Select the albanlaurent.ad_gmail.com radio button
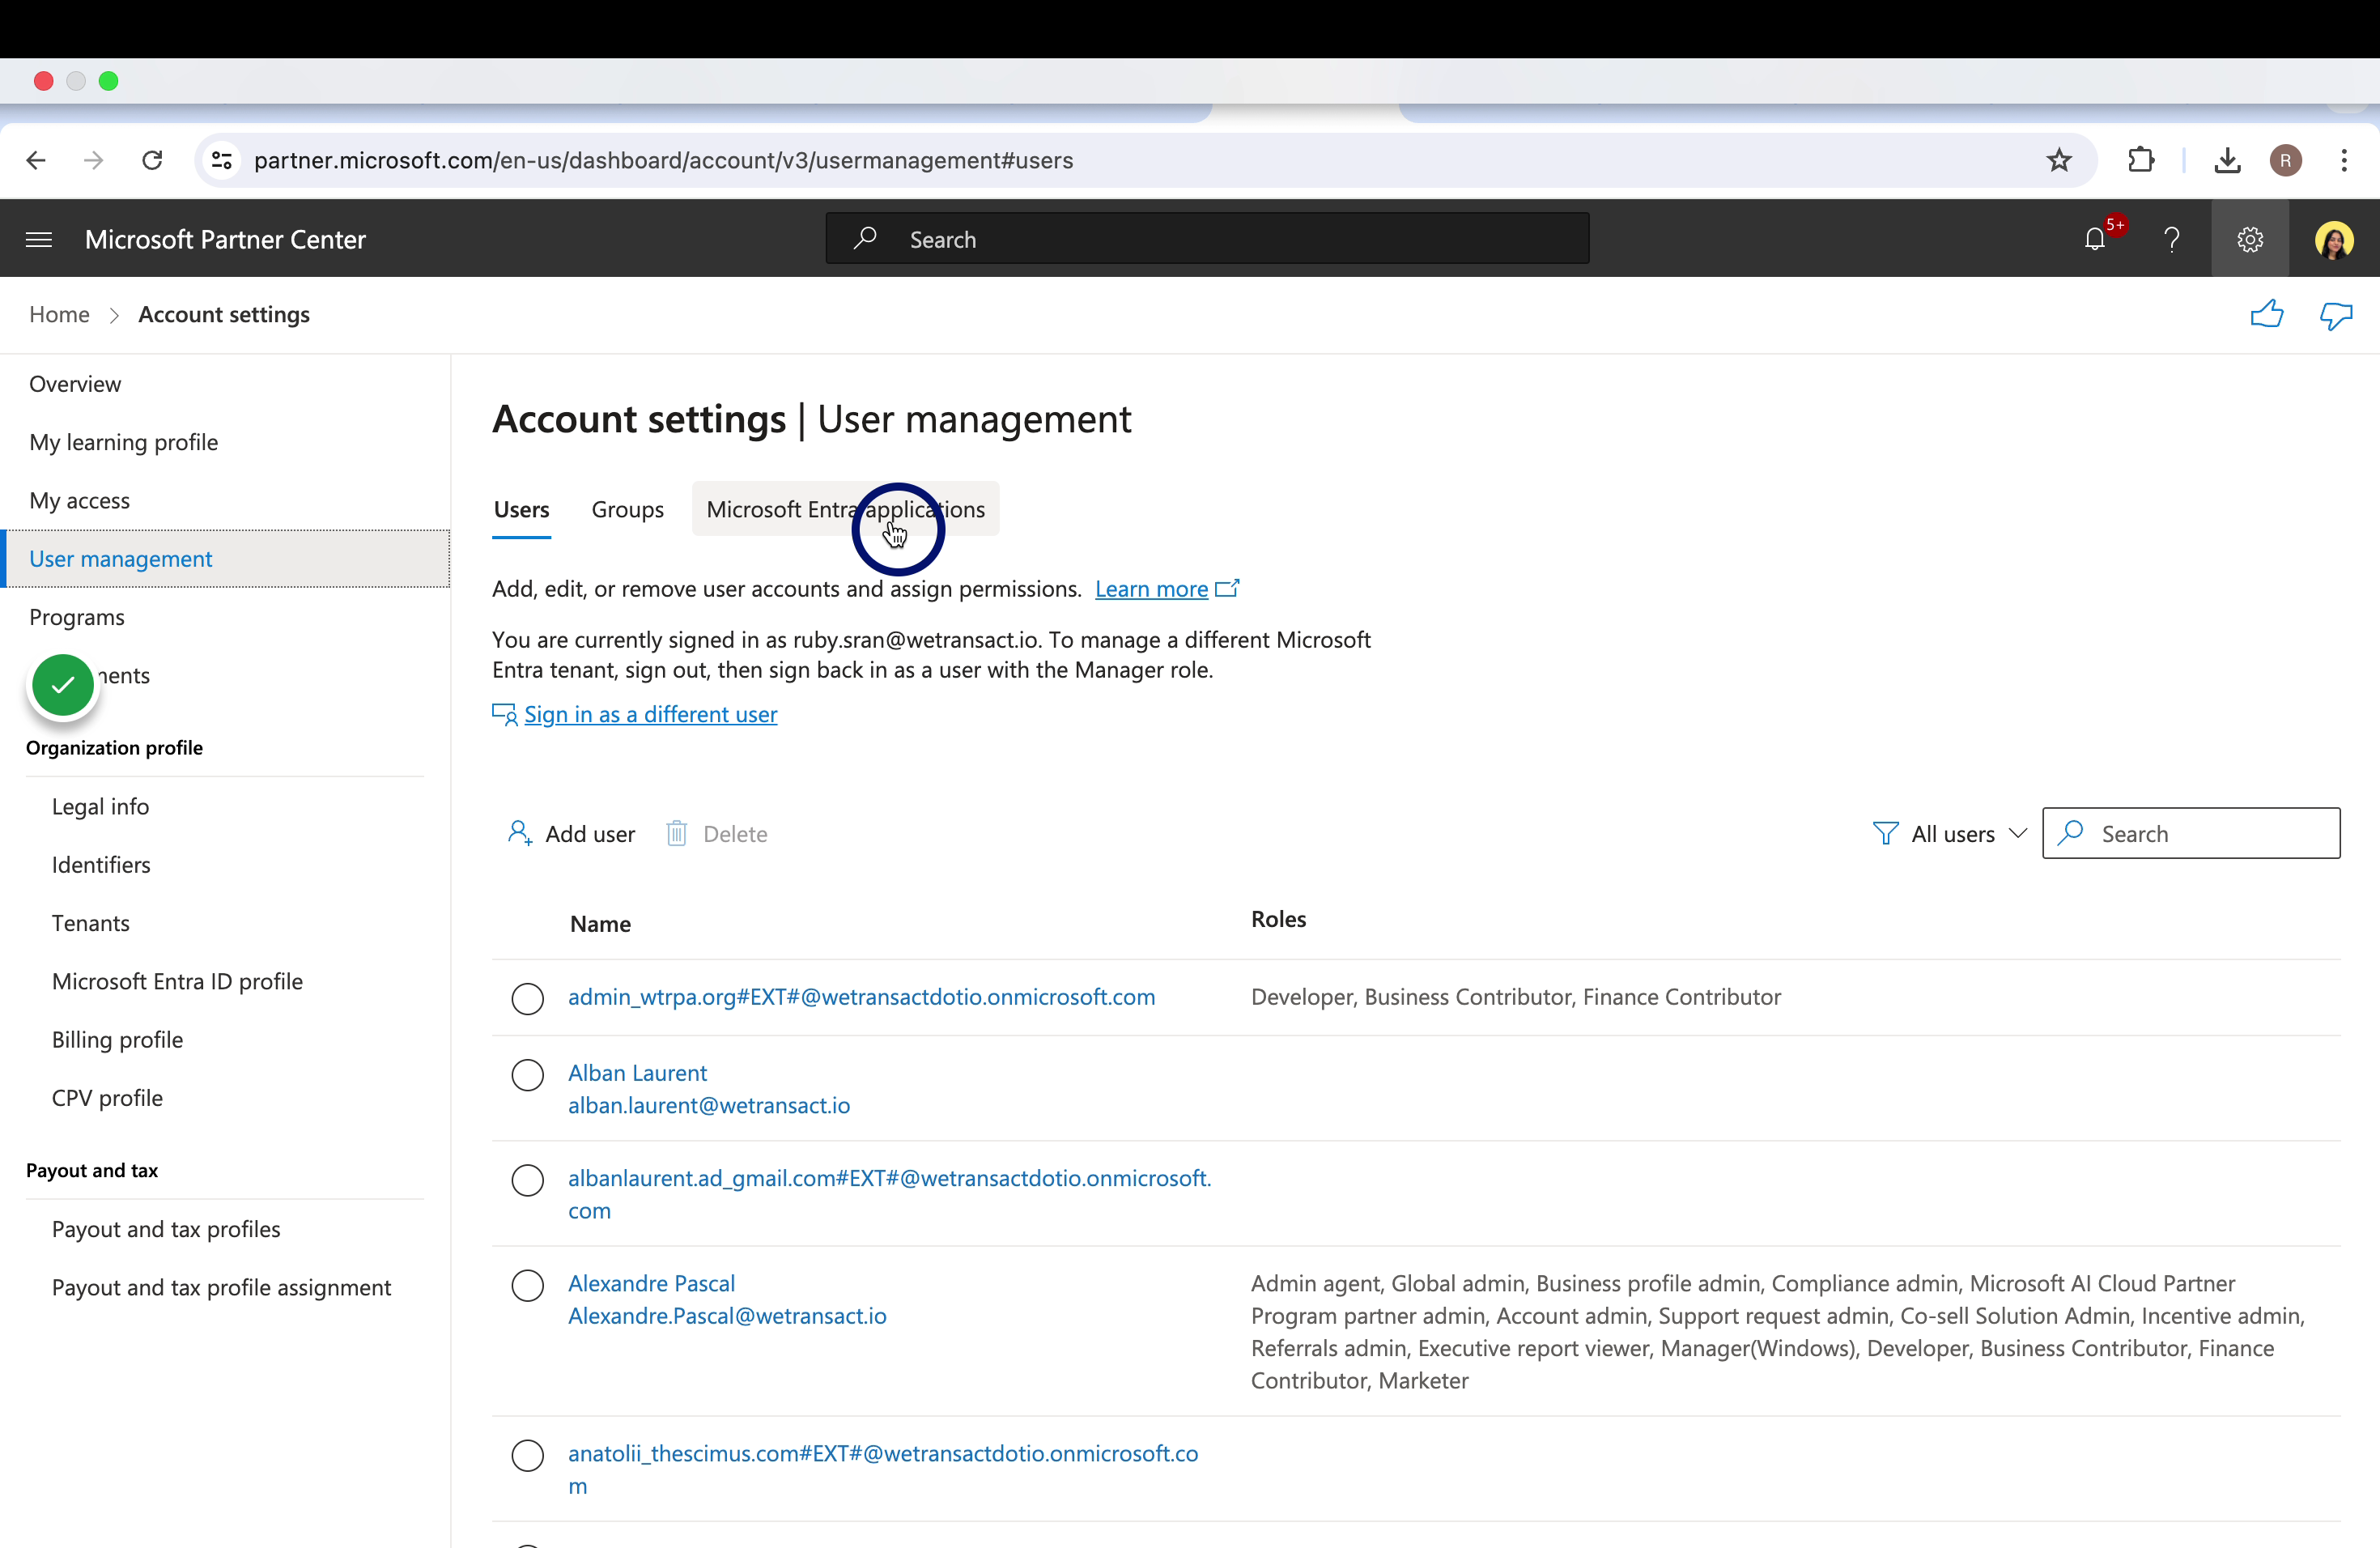Image resolution: width=2380 pixels, height=1548 pixels. point(527,1180)
